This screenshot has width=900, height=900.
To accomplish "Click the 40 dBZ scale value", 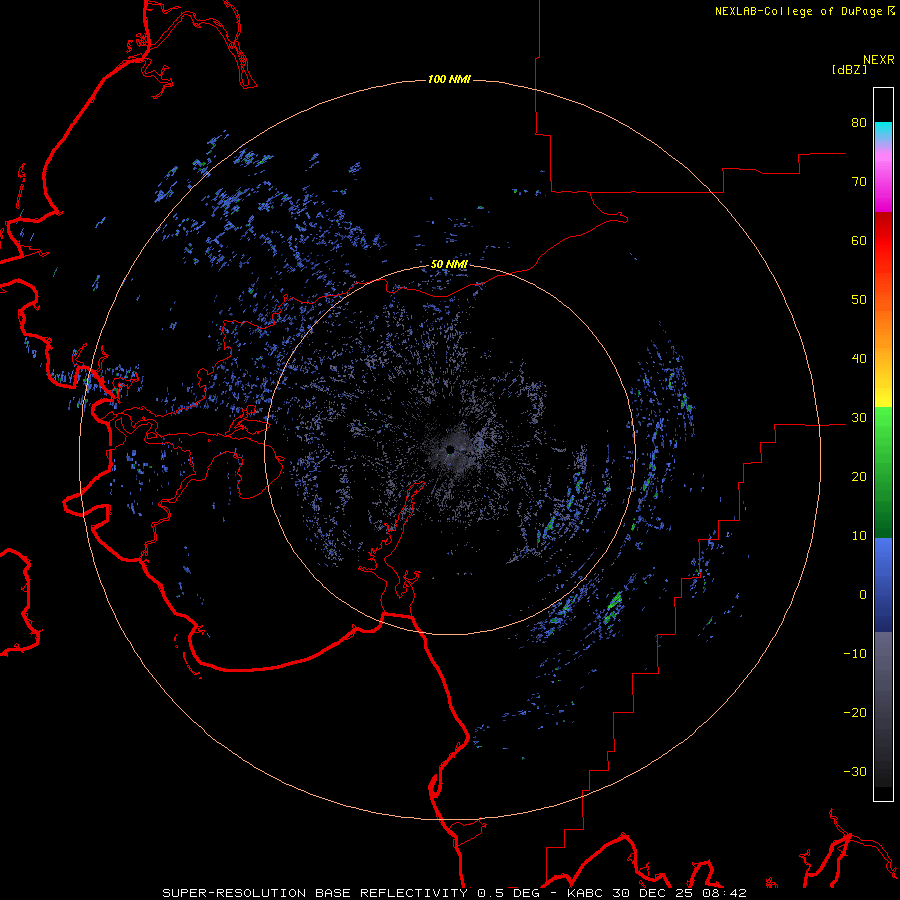I will (x=859, y=359).
